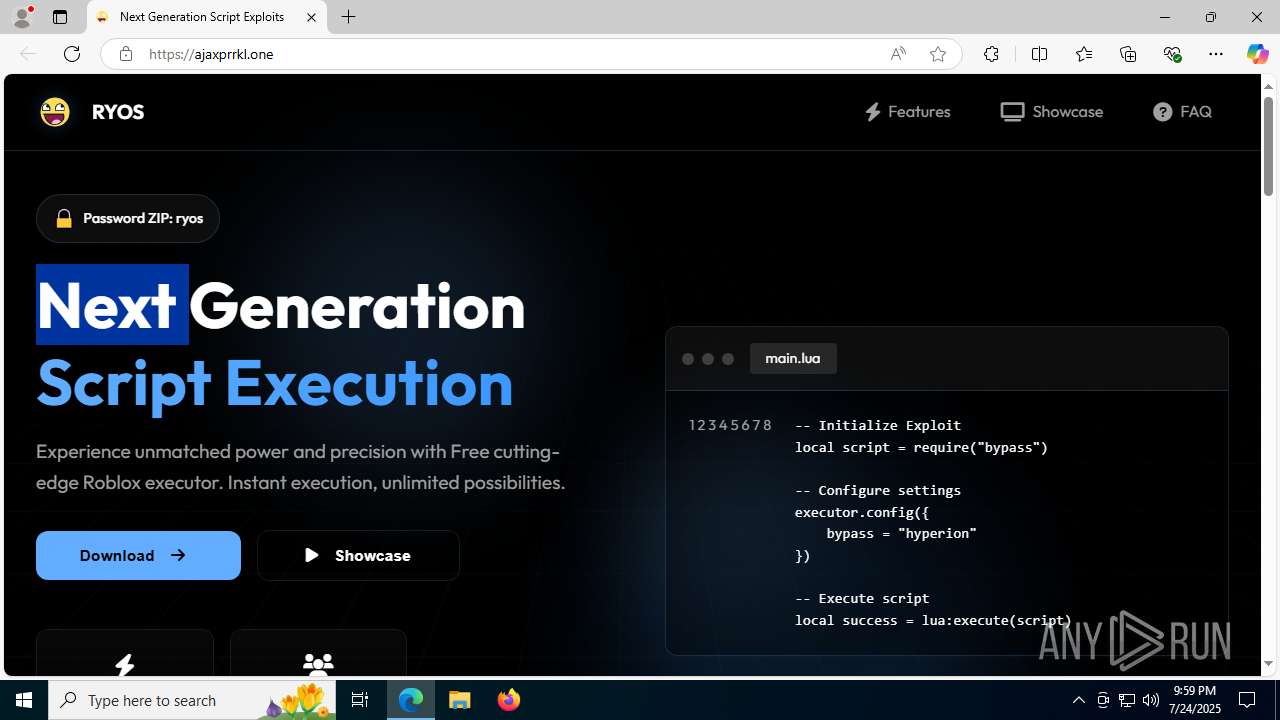Open the FAQ nav link
This screenshot has width=1280, height=720.
[1182, 112]
